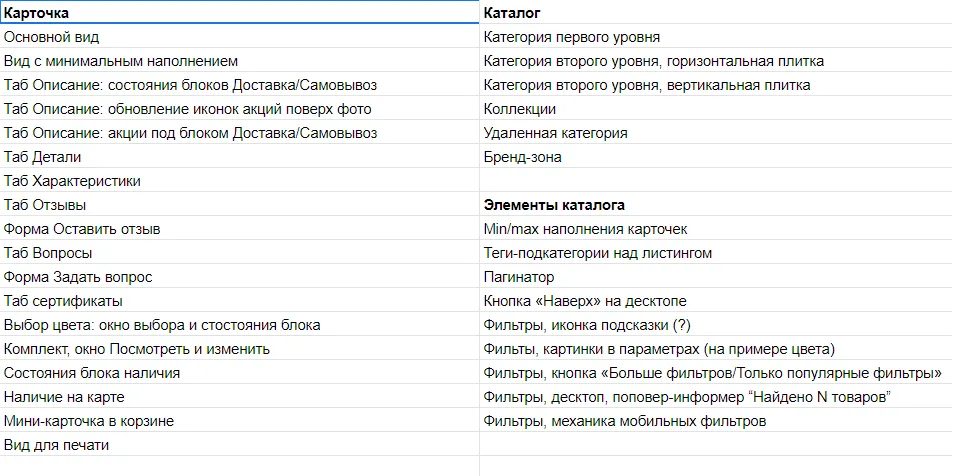Select the "Таб Характеристики" cell
This screenshot has height=476, width=957.
tap(72, 181)
